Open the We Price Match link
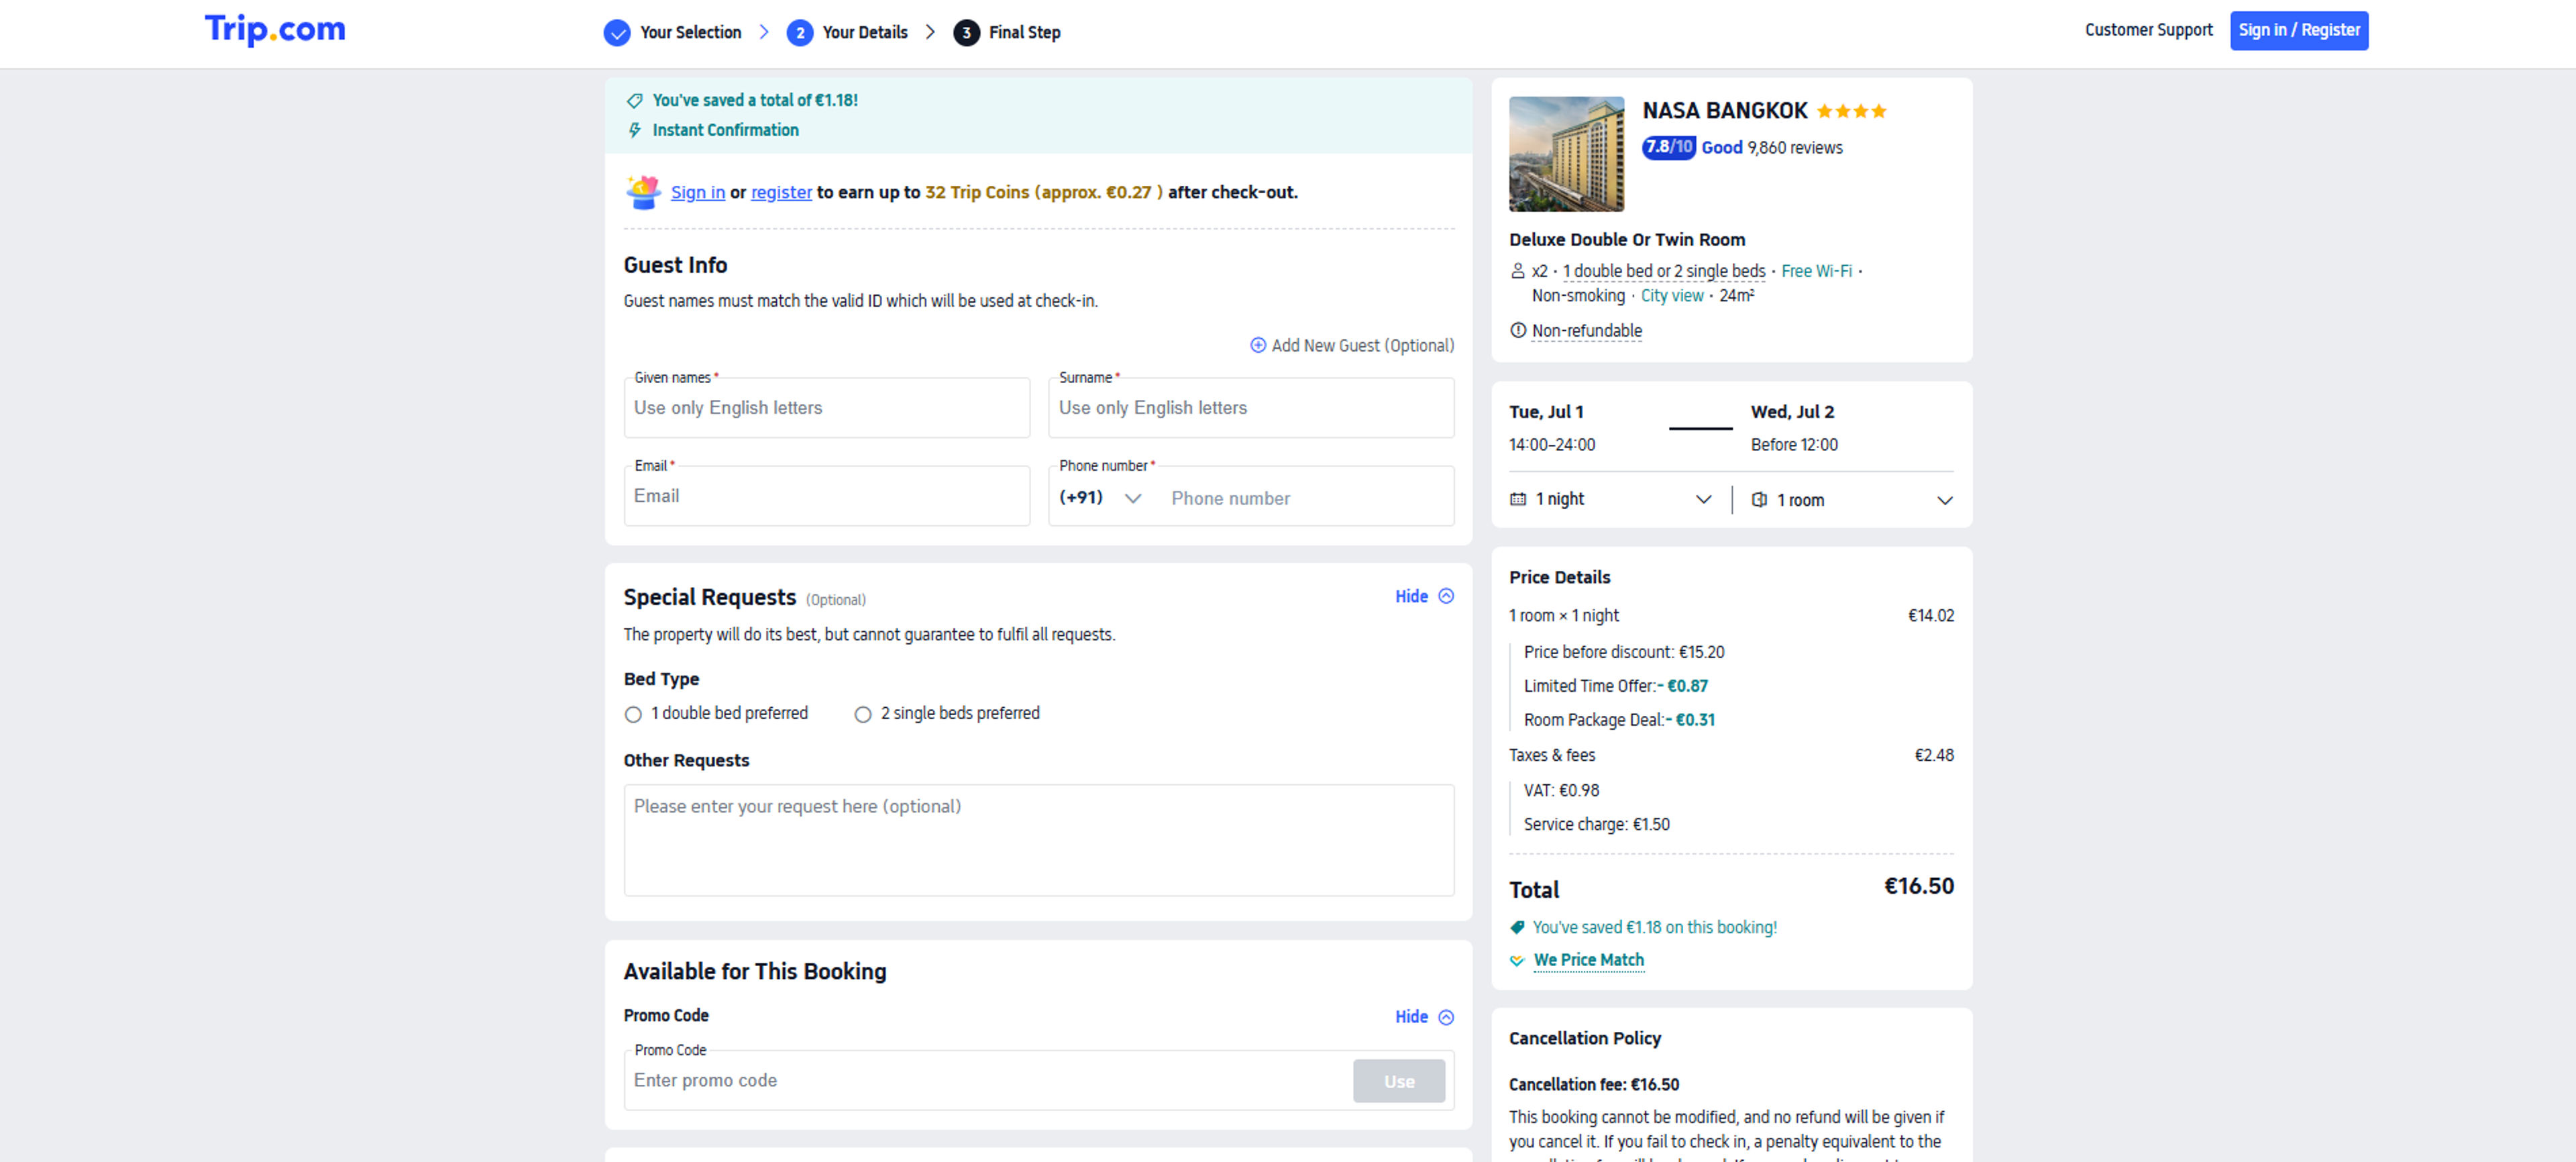 1588,960
